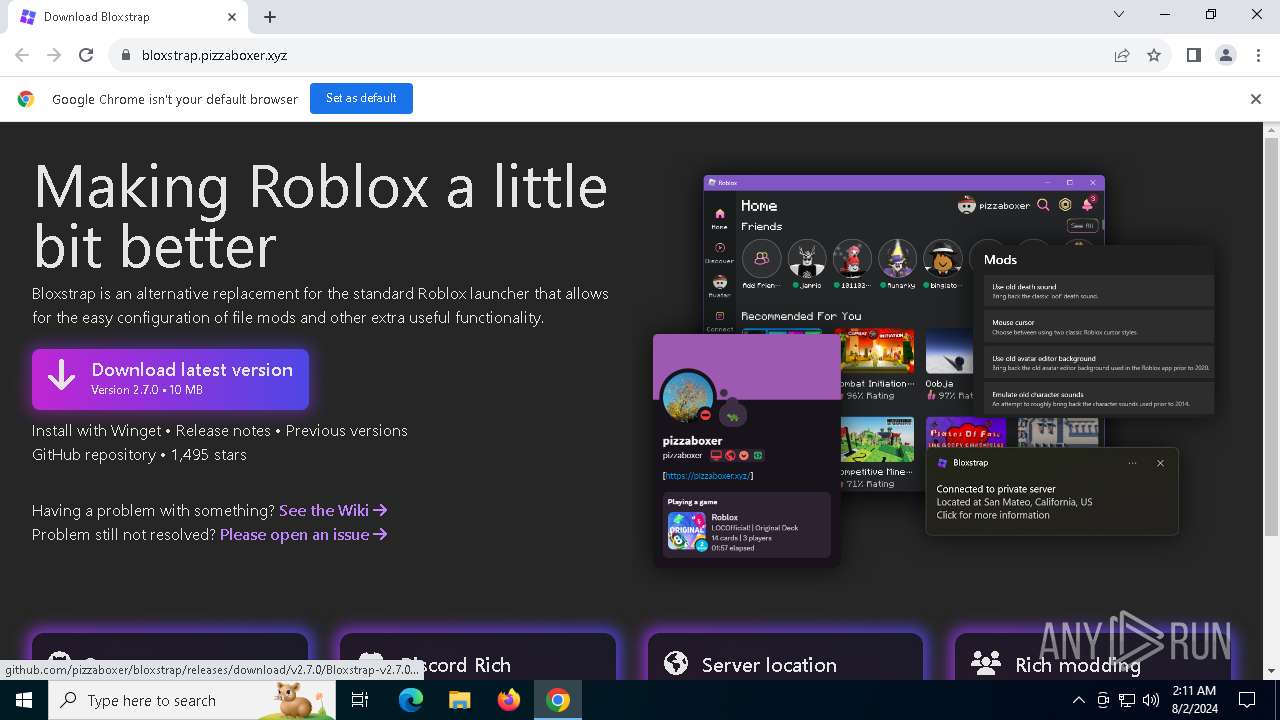Screen dimensions: 1280x720
Task: Click the Server location feature card
Action: [785, 657]
